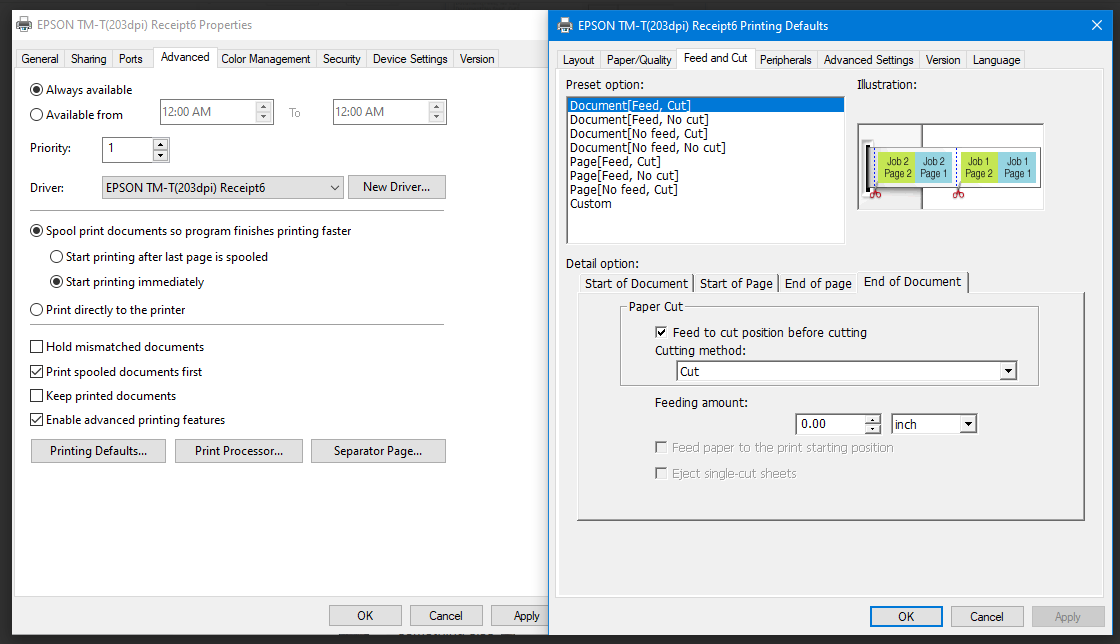This screenshot has width=1120, height=644.
Task: Click Eject single-cut sheets checkbox
Action: point(661,473)
